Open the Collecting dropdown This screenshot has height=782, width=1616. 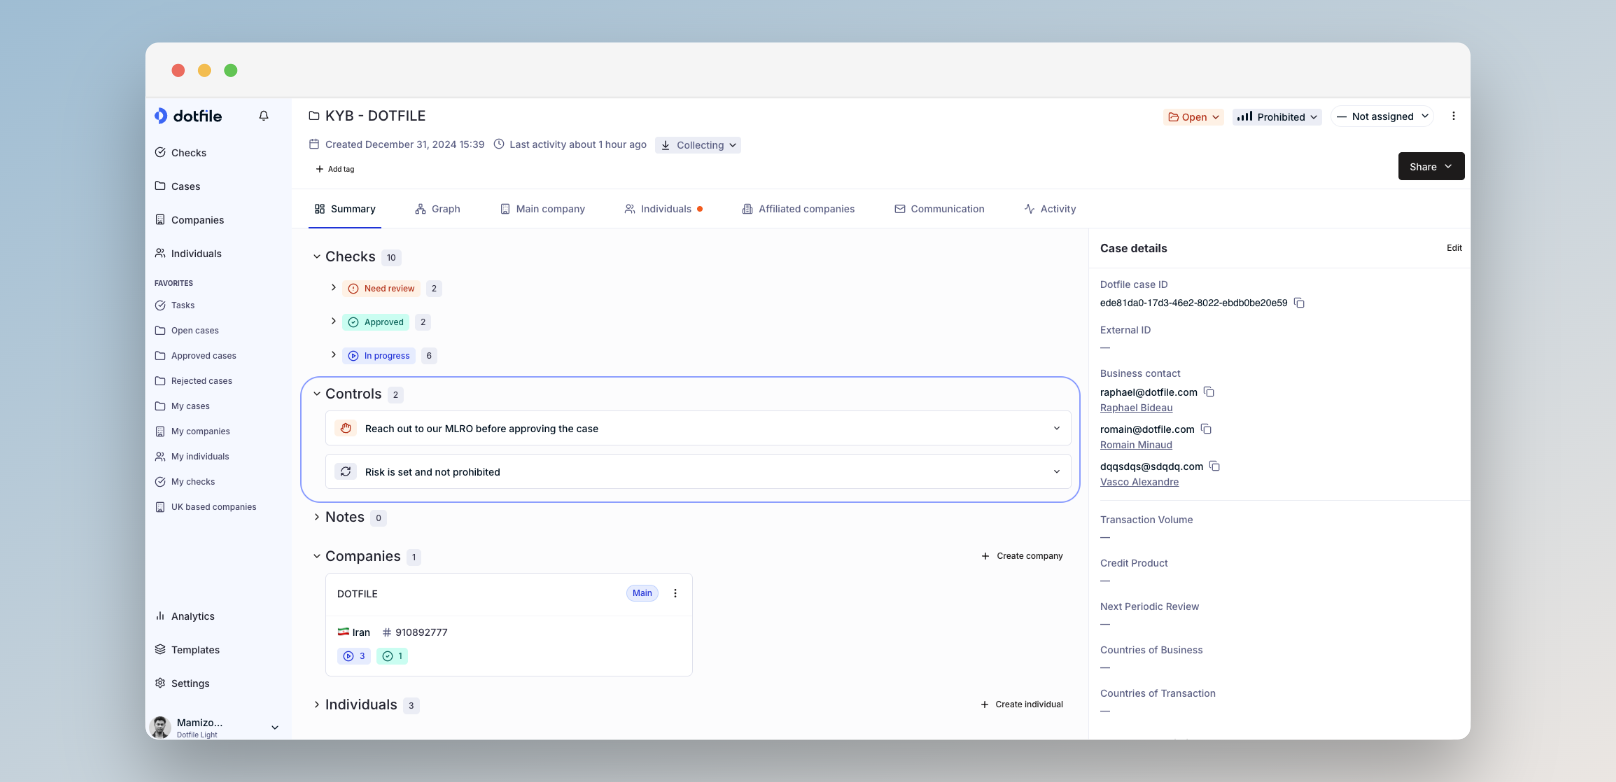(698, 145)
